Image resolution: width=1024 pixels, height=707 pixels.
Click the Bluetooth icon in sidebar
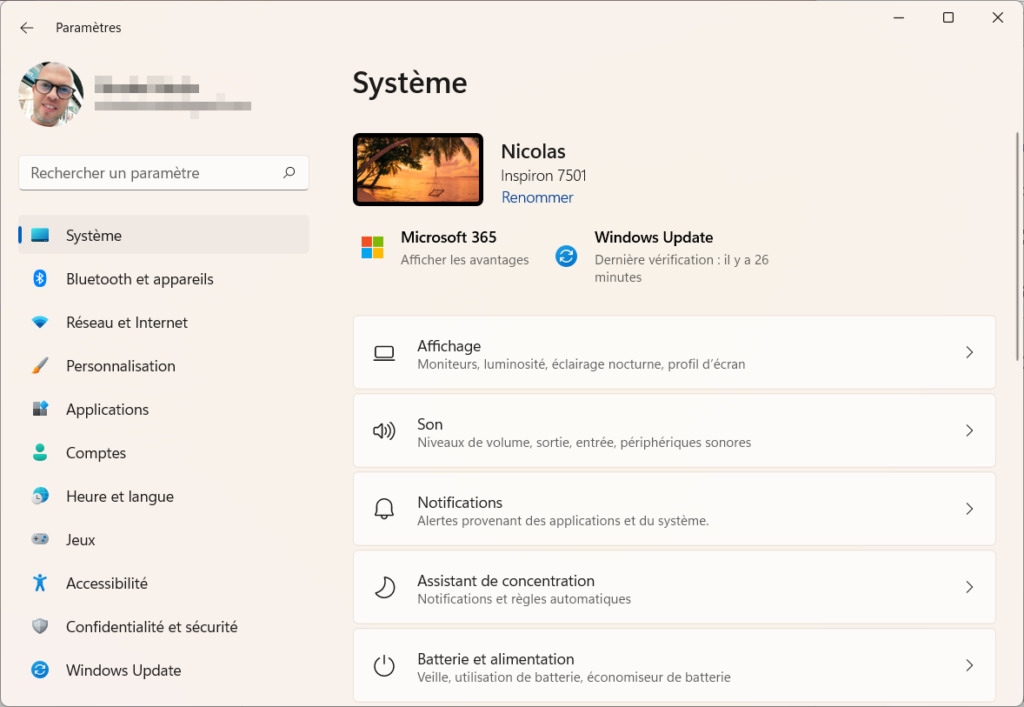pyautogui.click(x=40, y=279)
